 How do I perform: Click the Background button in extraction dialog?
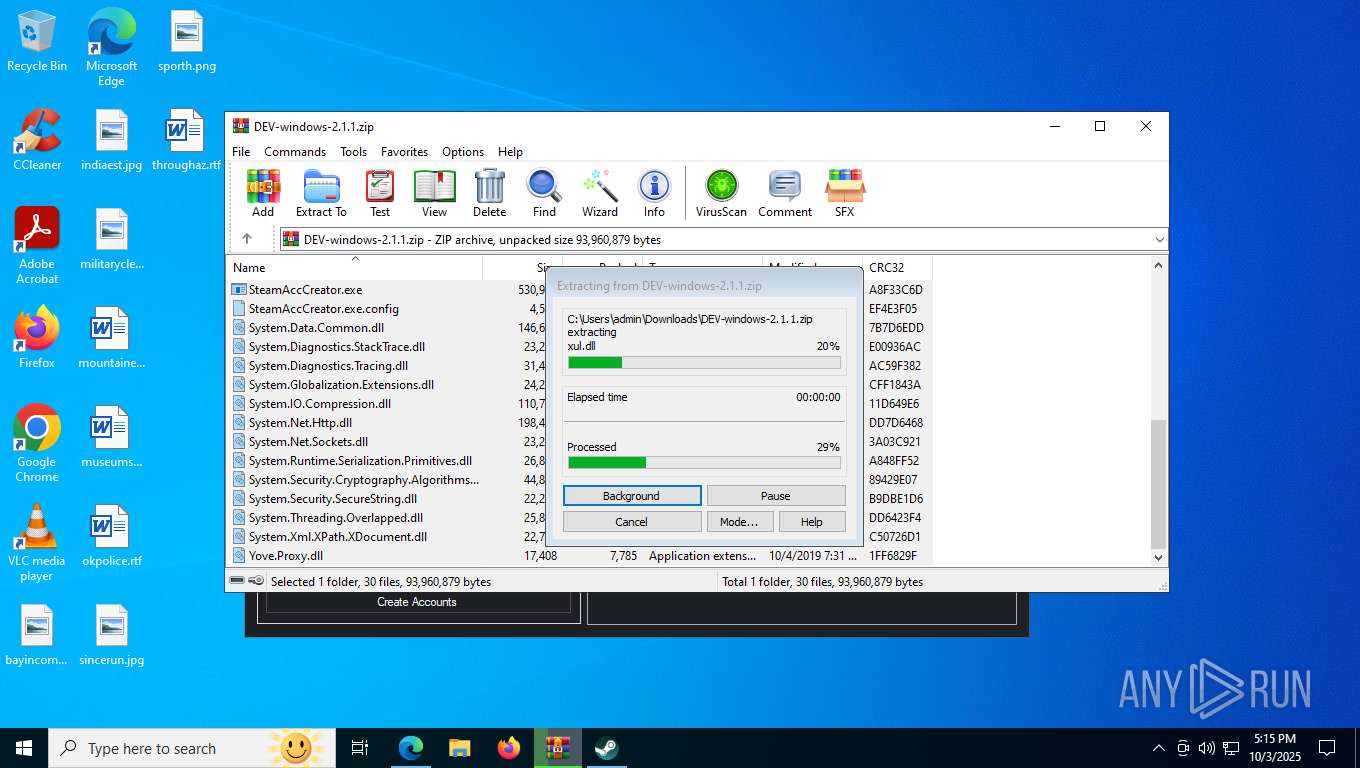click(632, 496)
